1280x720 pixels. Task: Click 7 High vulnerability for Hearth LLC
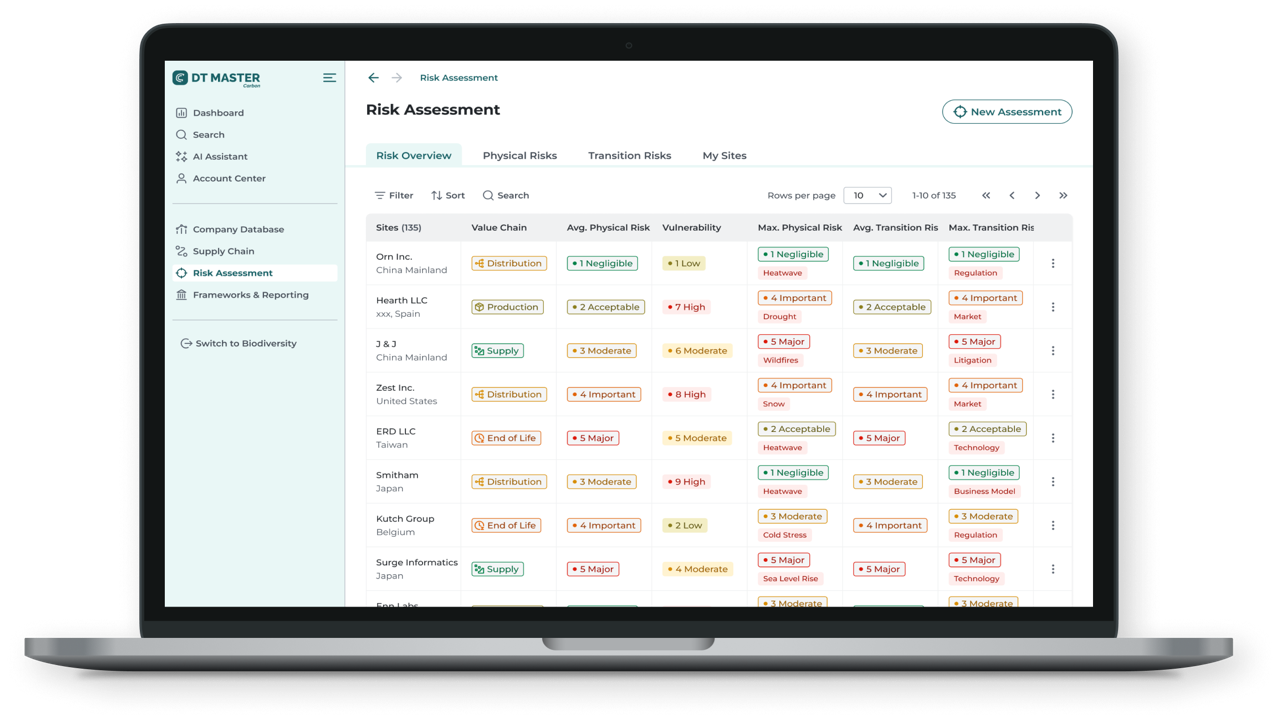point(686,307)
